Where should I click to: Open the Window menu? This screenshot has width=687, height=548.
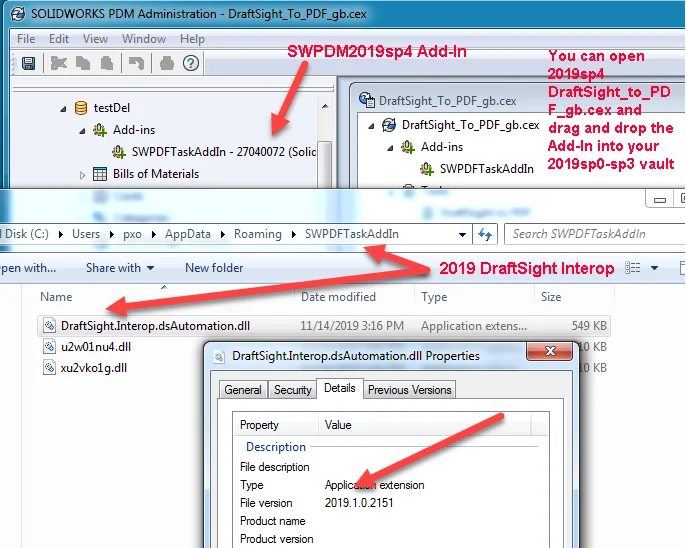pos(144,39)
